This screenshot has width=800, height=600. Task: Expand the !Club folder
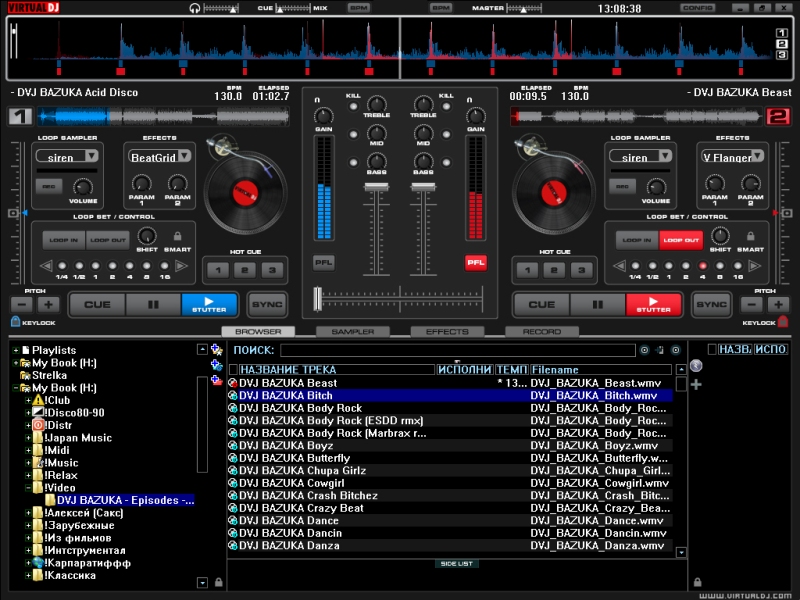click(x=28, y=401)
